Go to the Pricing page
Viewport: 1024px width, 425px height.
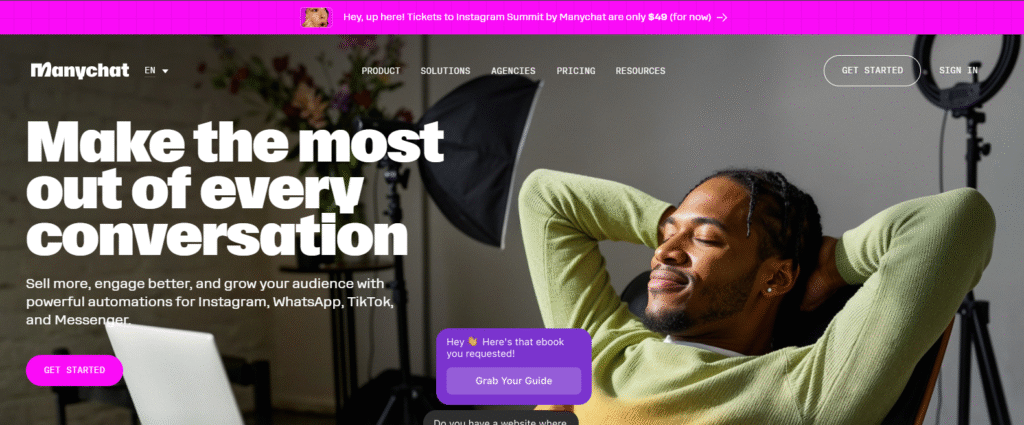point(576,71)
